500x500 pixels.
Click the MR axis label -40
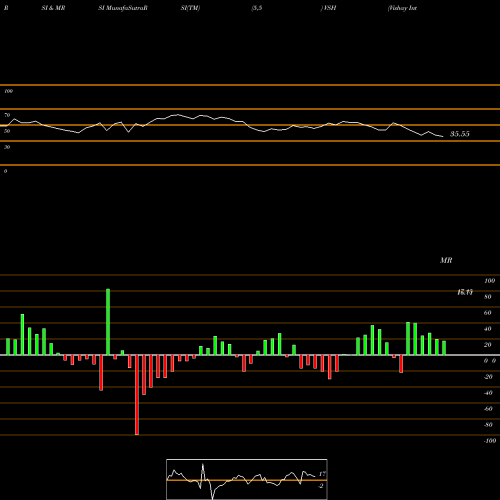[488, 393]
